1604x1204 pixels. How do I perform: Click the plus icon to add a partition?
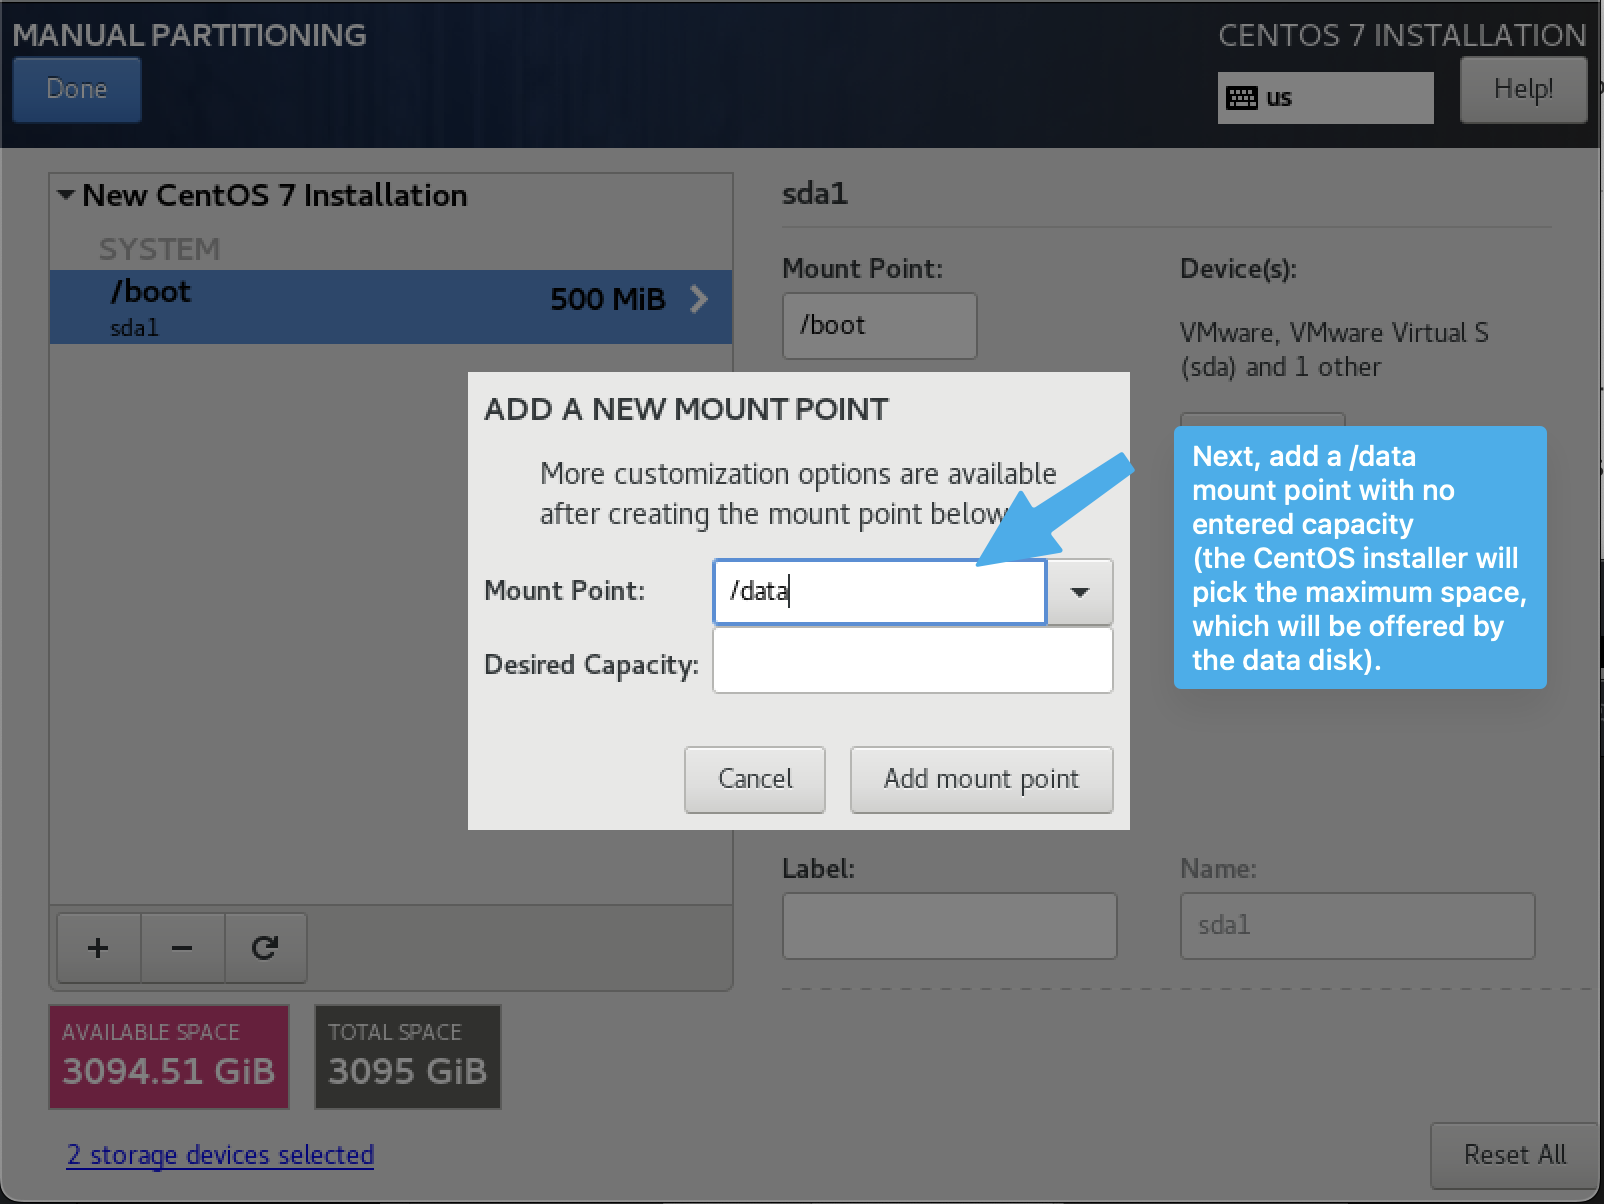coord(97,948)
